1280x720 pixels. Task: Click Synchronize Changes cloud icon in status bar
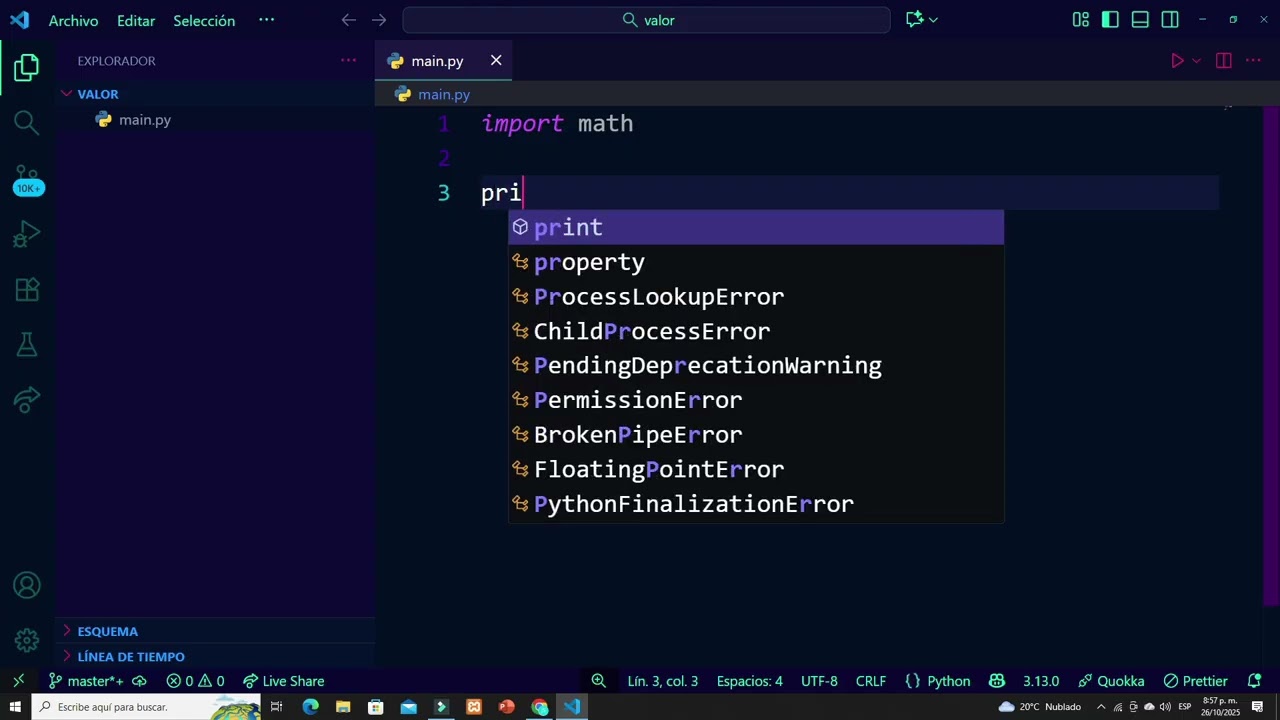point(140,681)
